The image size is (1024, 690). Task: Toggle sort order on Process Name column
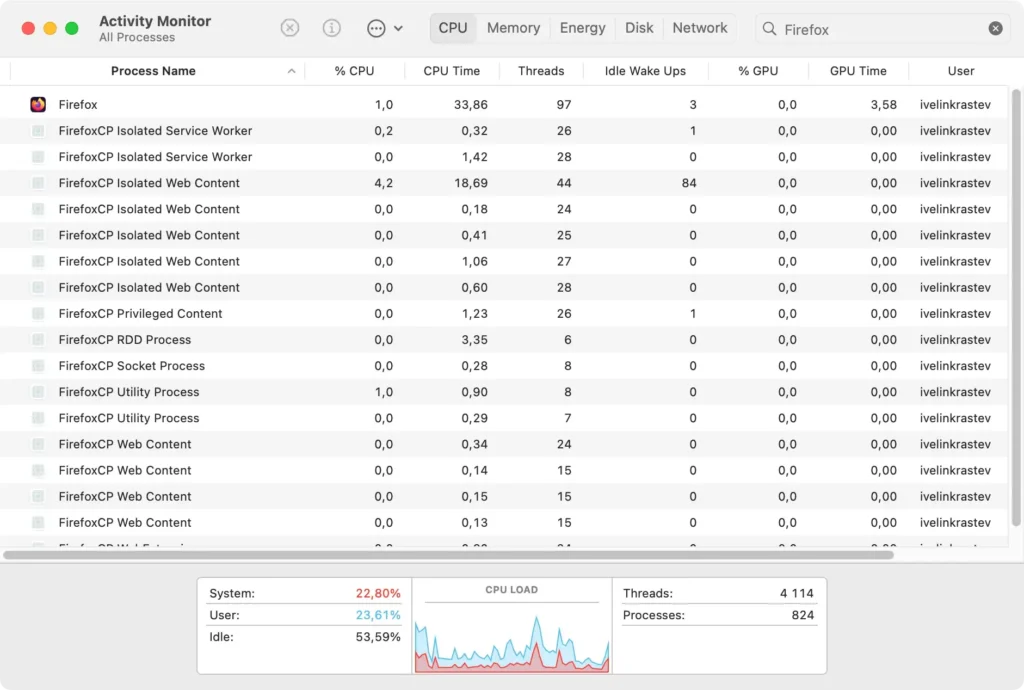(x=153, y=71)
